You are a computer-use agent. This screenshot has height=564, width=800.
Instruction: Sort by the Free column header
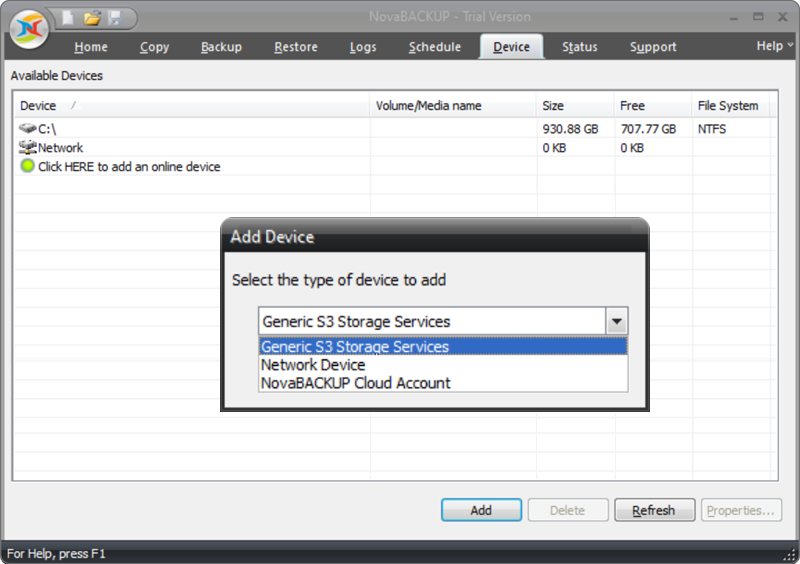click(x=653, y=106)
